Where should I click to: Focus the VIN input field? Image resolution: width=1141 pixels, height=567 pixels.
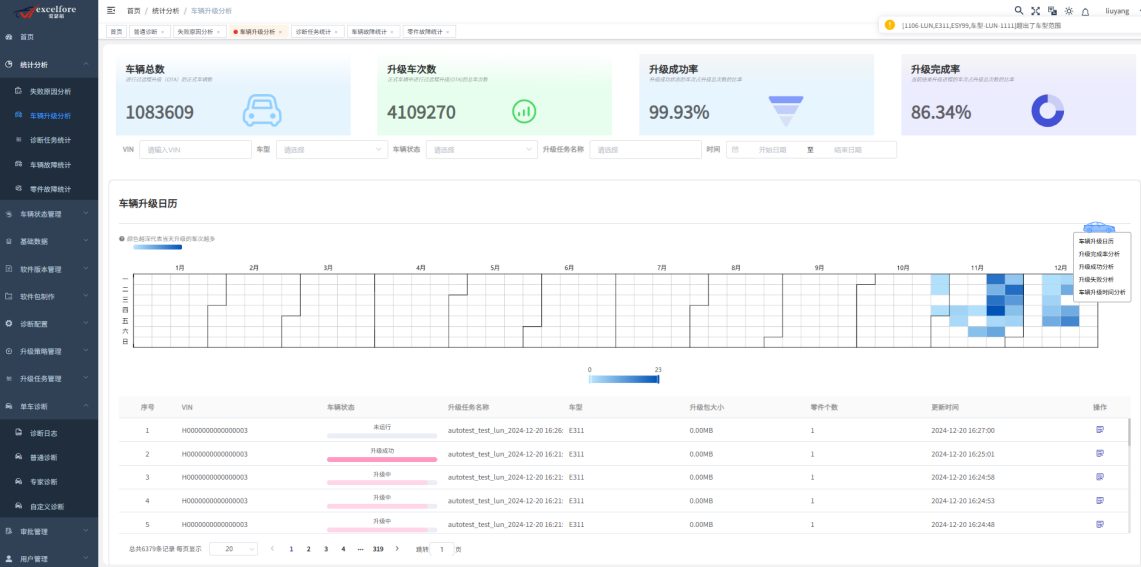195,149
